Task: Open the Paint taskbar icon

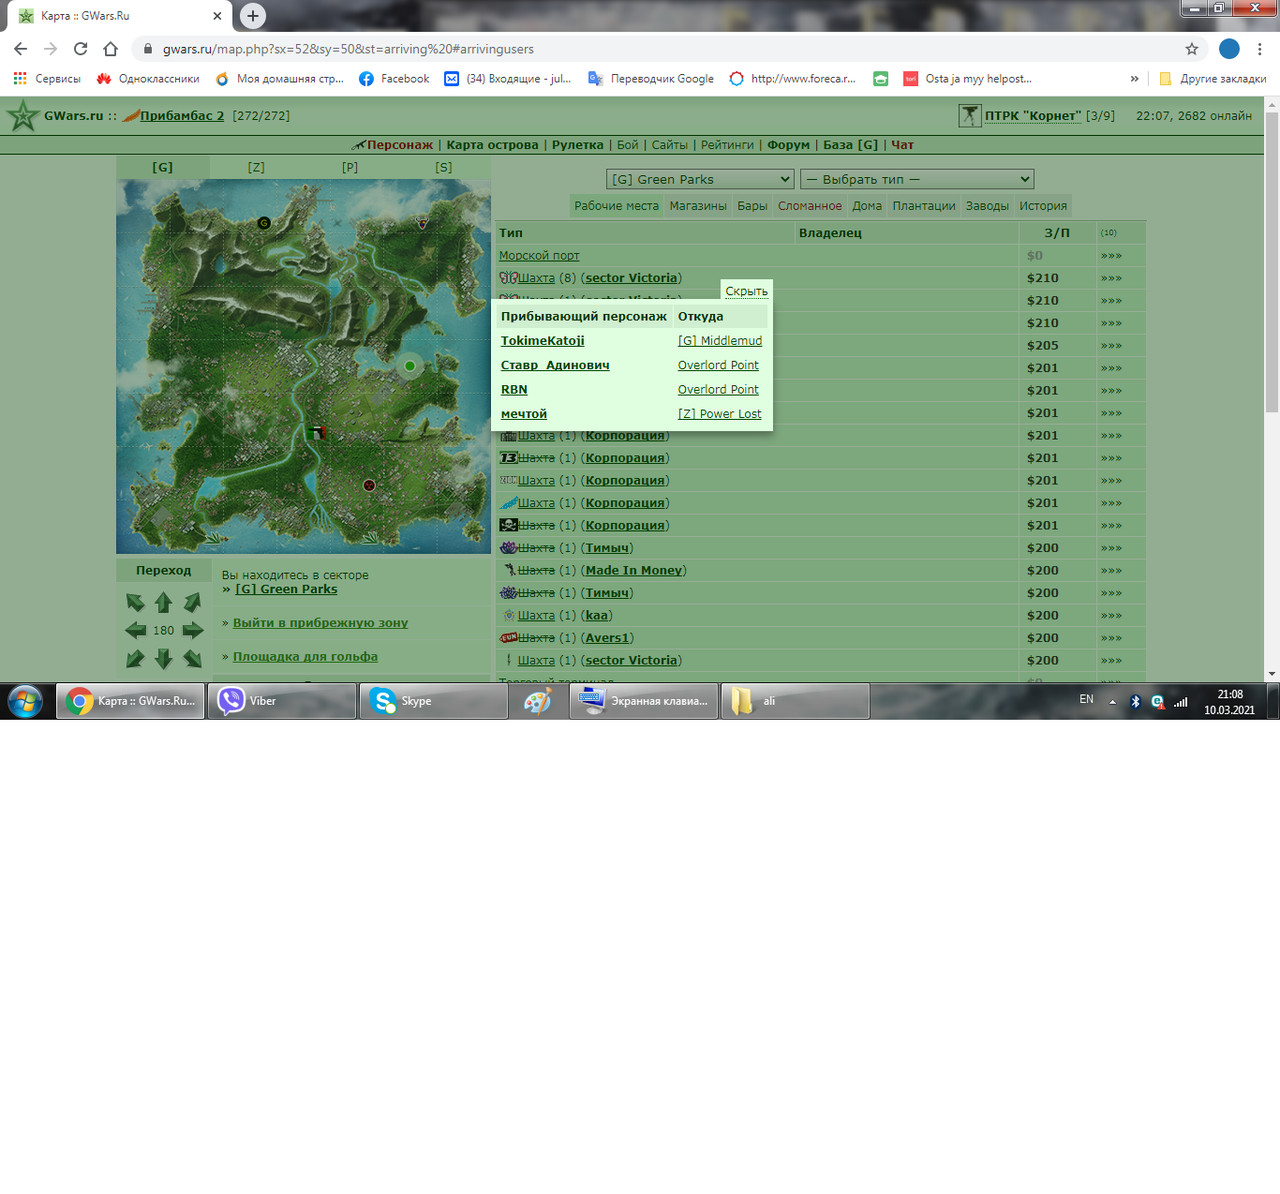Action: click(x=538, y=701)
